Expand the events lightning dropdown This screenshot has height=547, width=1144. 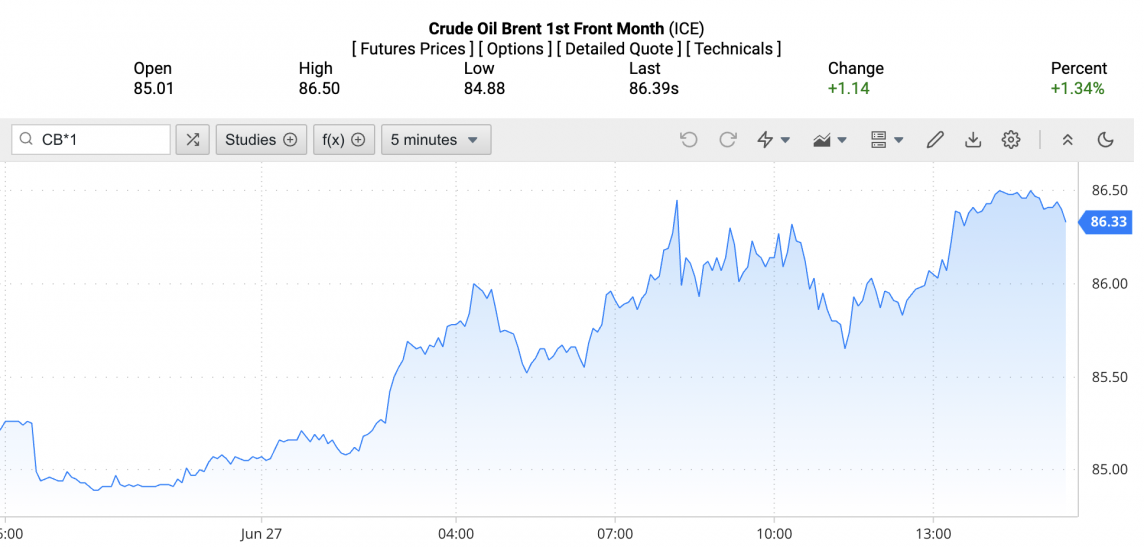(x=774, y=140)
